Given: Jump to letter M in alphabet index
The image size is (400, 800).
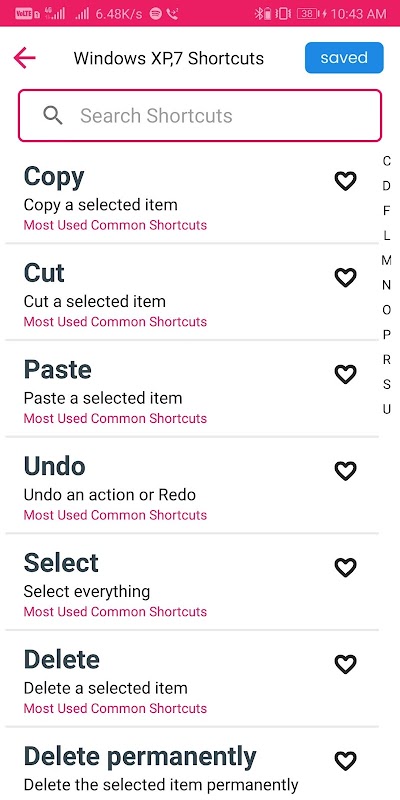Looking at the screenshot, I should point(387,260).
